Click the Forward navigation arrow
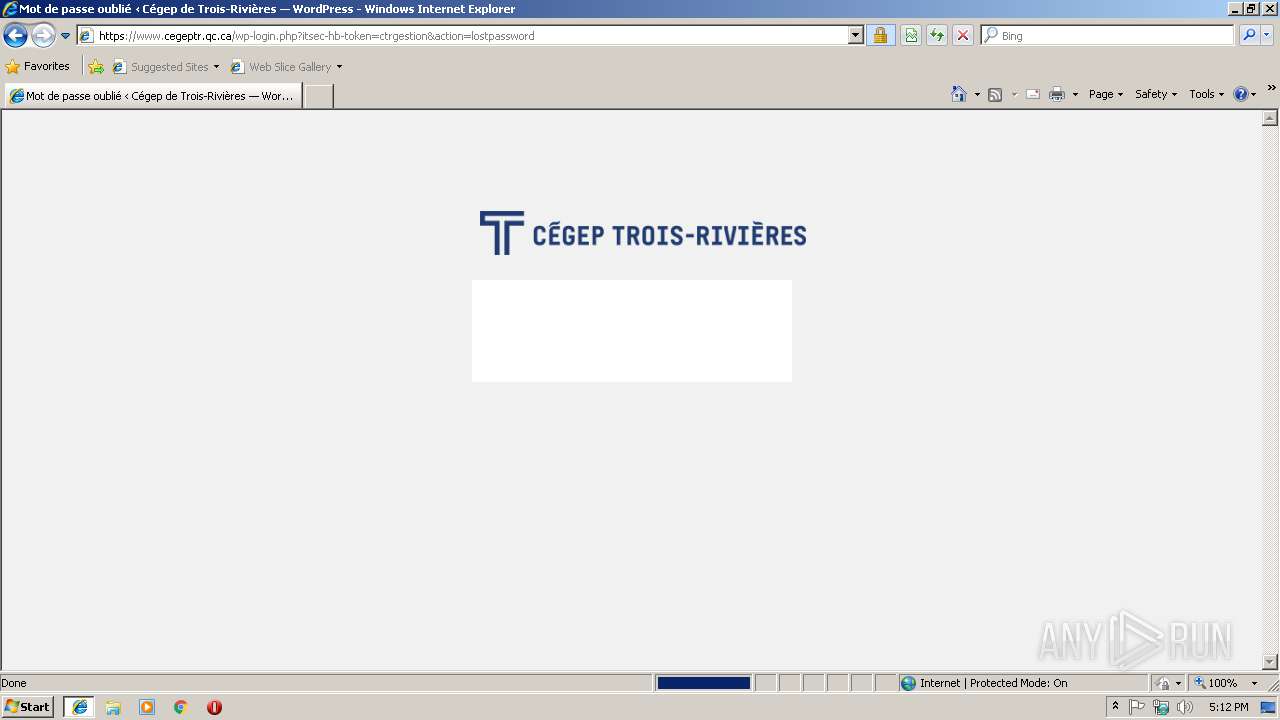 [43, 36]
